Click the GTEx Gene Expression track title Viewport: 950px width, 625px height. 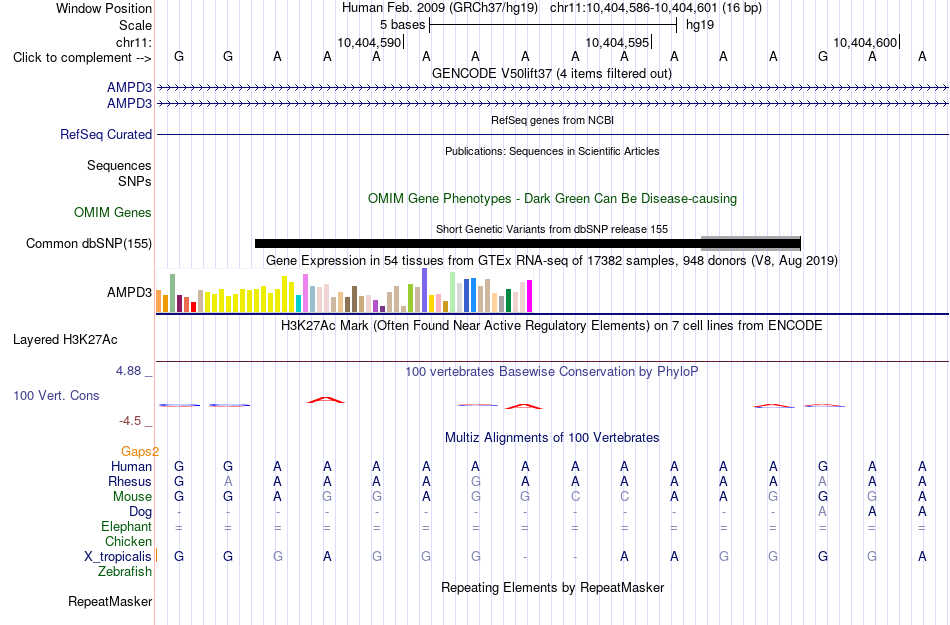click(x=552, y=260)
